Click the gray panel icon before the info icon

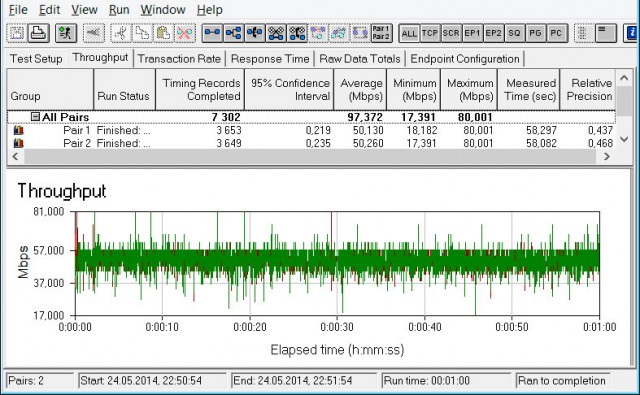click(x=605, y=33)
